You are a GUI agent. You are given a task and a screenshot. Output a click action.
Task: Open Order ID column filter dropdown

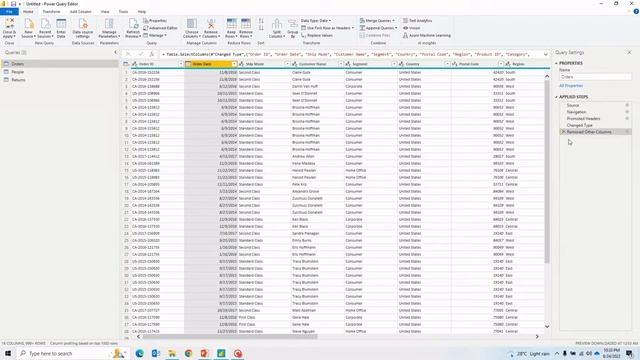click(181, 64)
